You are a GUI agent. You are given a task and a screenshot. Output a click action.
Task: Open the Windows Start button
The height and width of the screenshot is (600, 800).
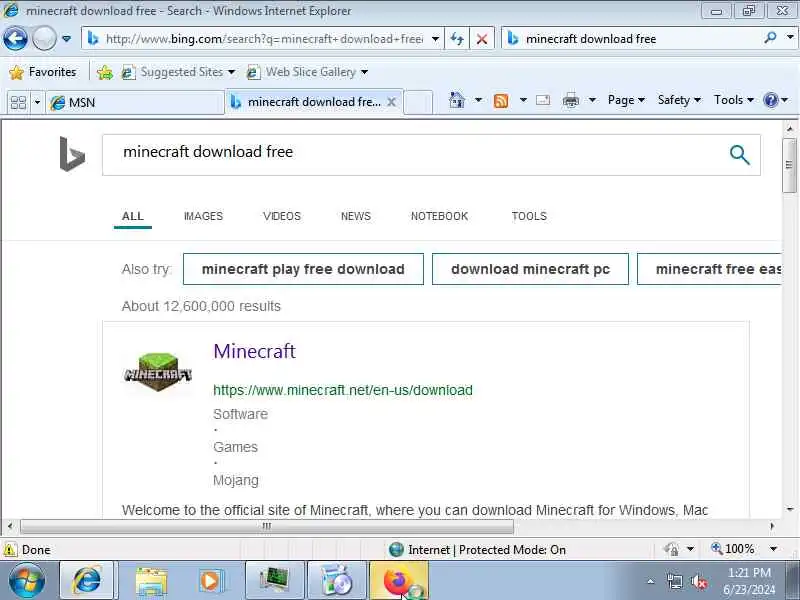pyautogui.click(x=27, y=581)
